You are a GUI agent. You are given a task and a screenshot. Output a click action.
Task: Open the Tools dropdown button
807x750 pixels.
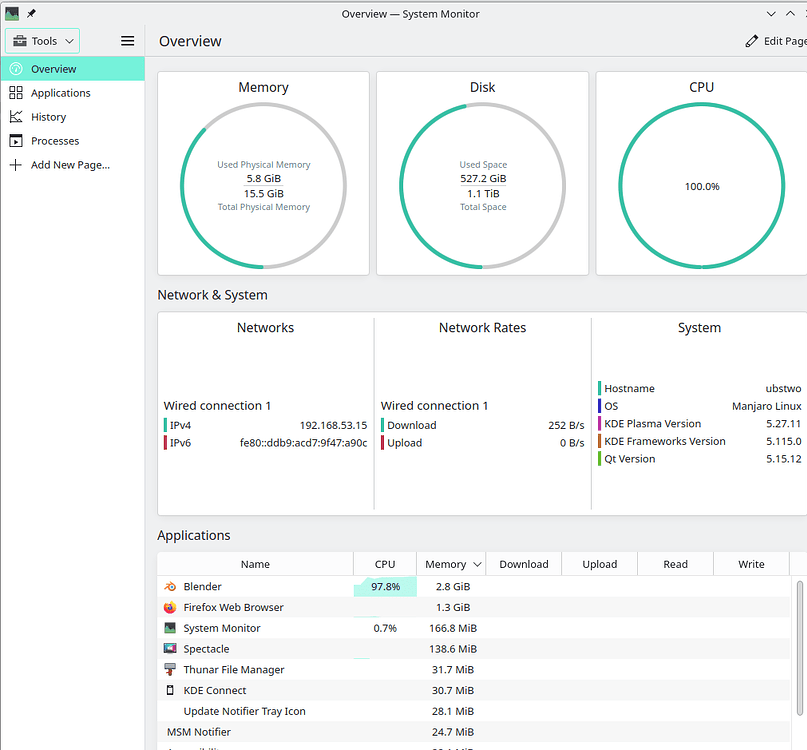[43, 41]
